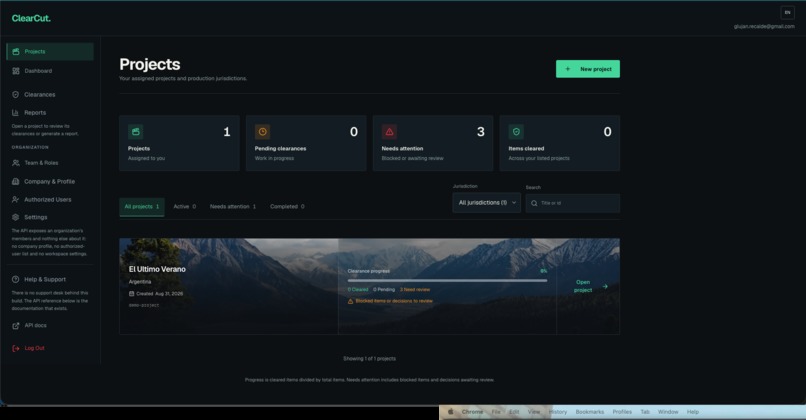The image size is (806, 420).
Task: Click the magnifier icon in the search box
Action: pos(534,204)
